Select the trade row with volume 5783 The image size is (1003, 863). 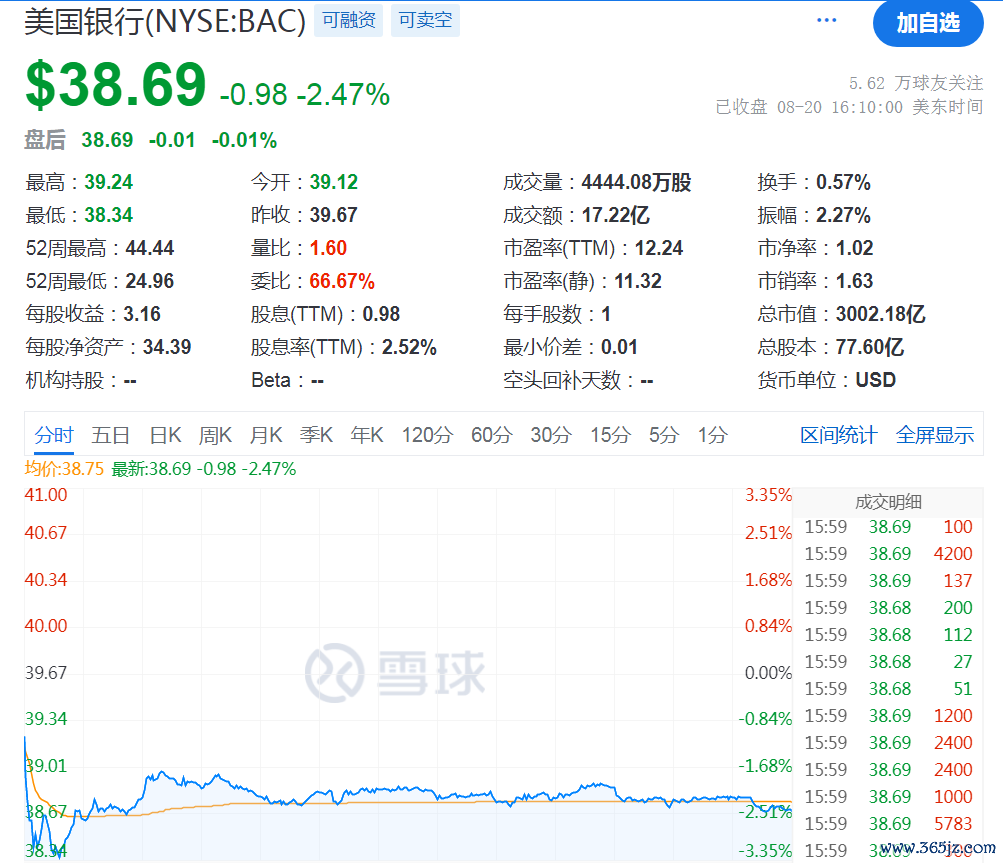coord(888,824)
